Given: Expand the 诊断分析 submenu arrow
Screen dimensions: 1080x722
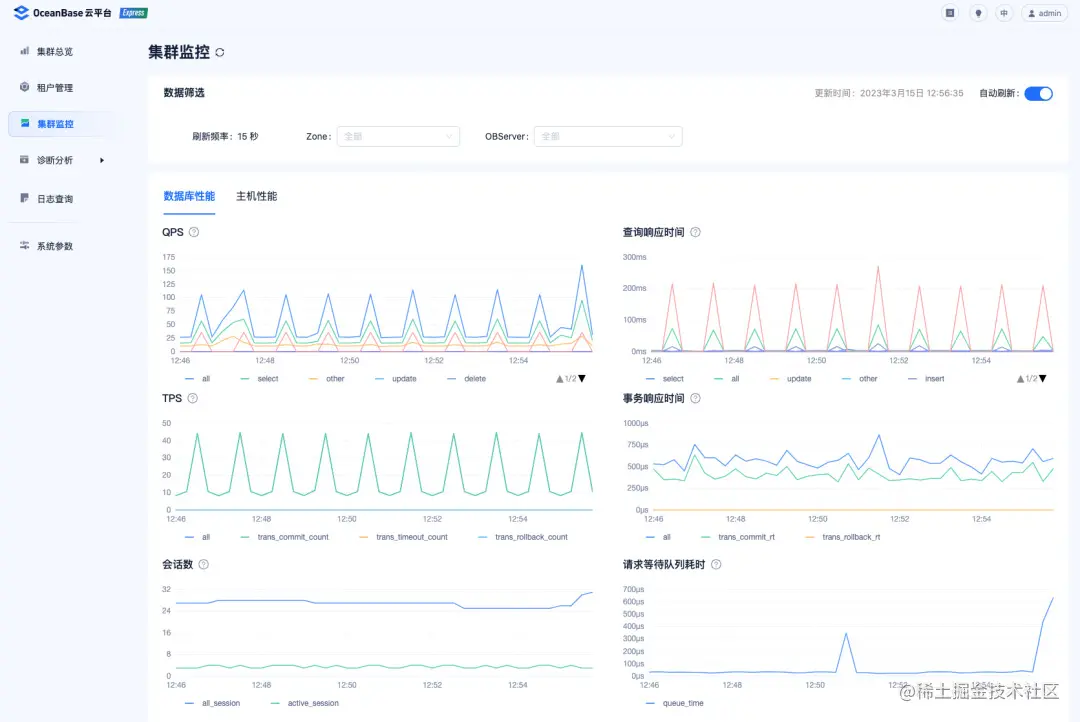Looking at the screenshot, I should (x=102, y=161).
